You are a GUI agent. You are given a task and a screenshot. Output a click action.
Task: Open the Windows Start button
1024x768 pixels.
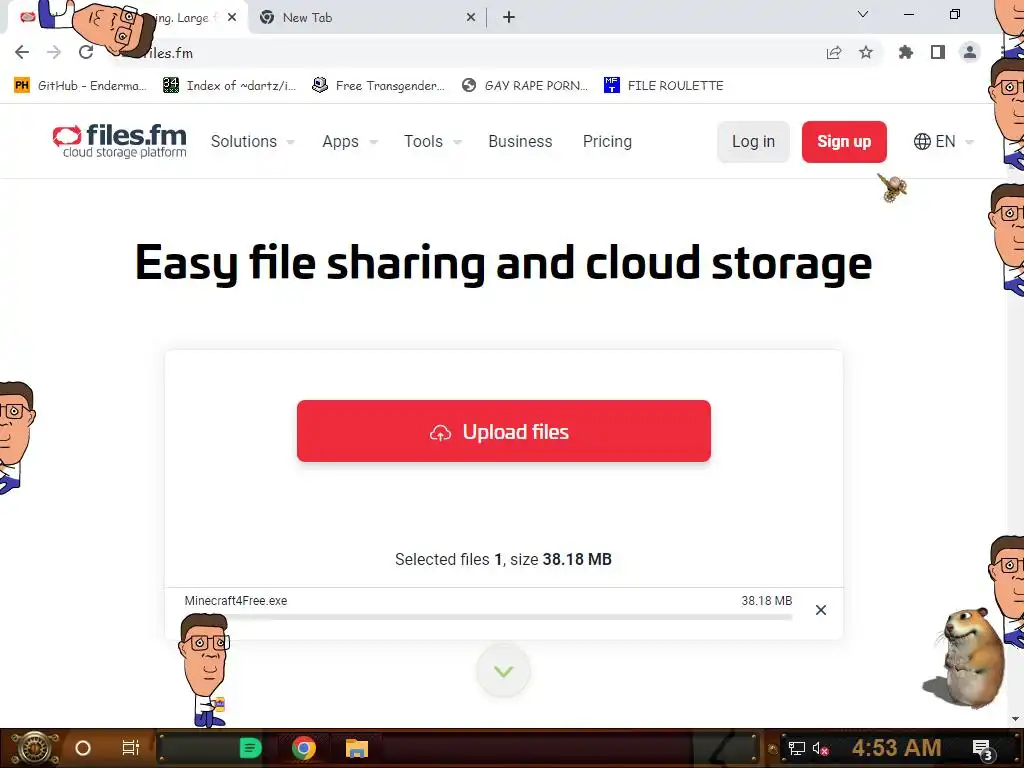pos(35,748)
